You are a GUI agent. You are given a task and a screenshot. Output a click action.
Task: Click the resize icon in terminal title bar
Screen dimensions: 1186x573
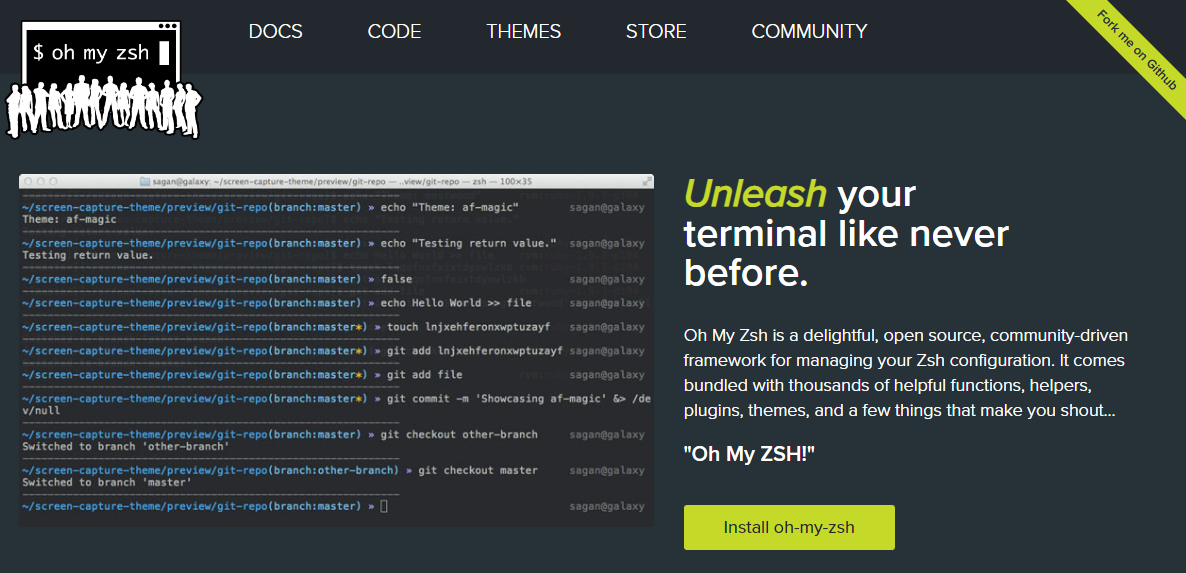click(647, 181)
